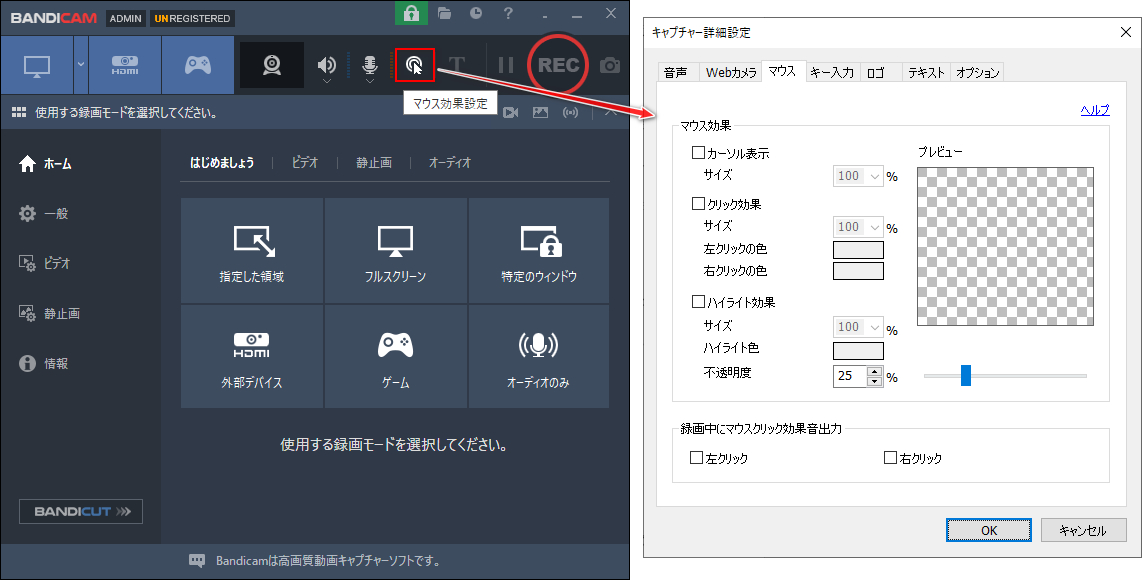Switch to テキスト tab in dialog
The image size is (1147, 580).
click(926, 72)
